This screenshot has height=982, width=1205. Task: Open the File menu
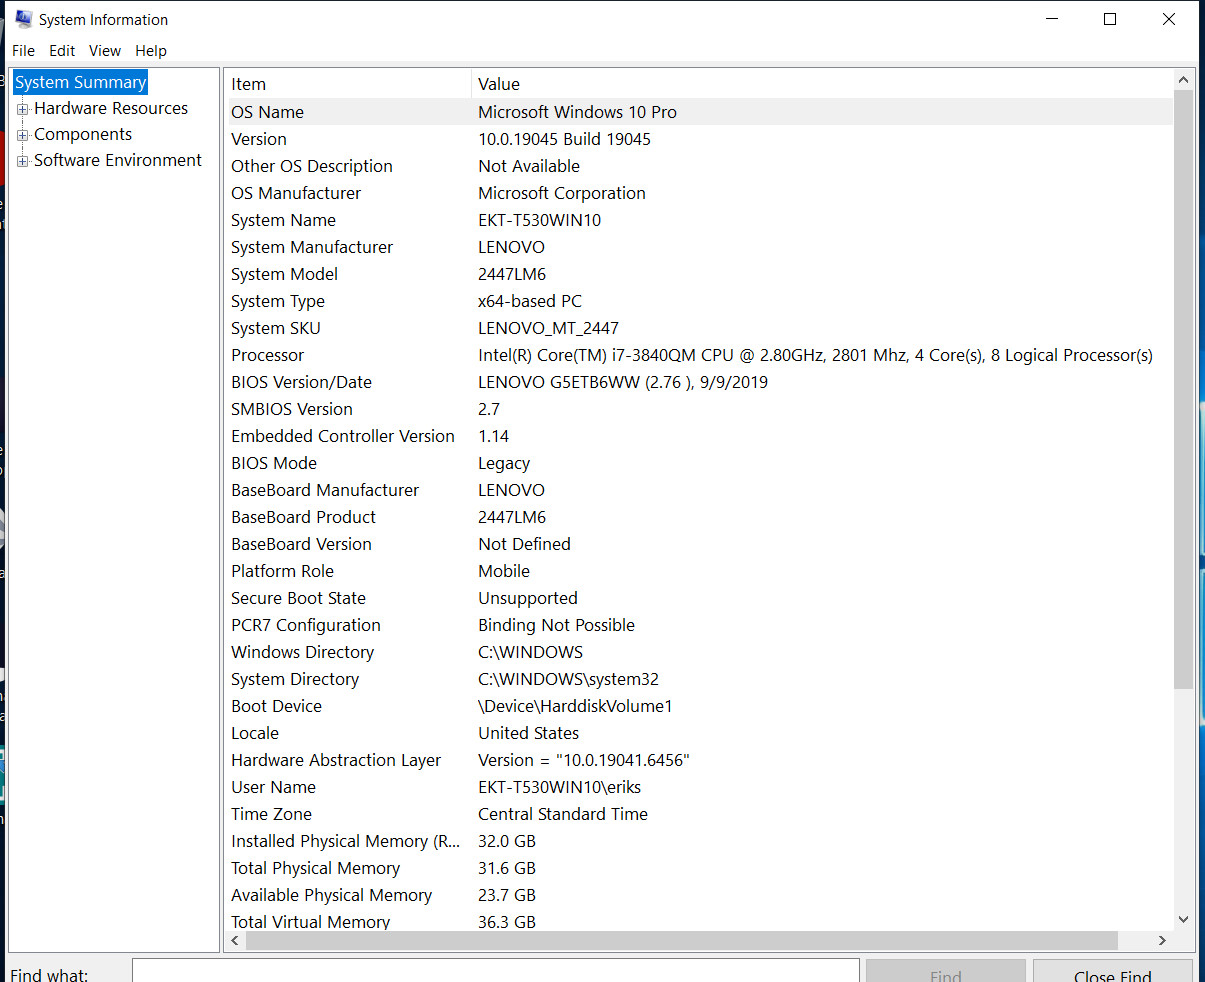[x=24, y=51]
